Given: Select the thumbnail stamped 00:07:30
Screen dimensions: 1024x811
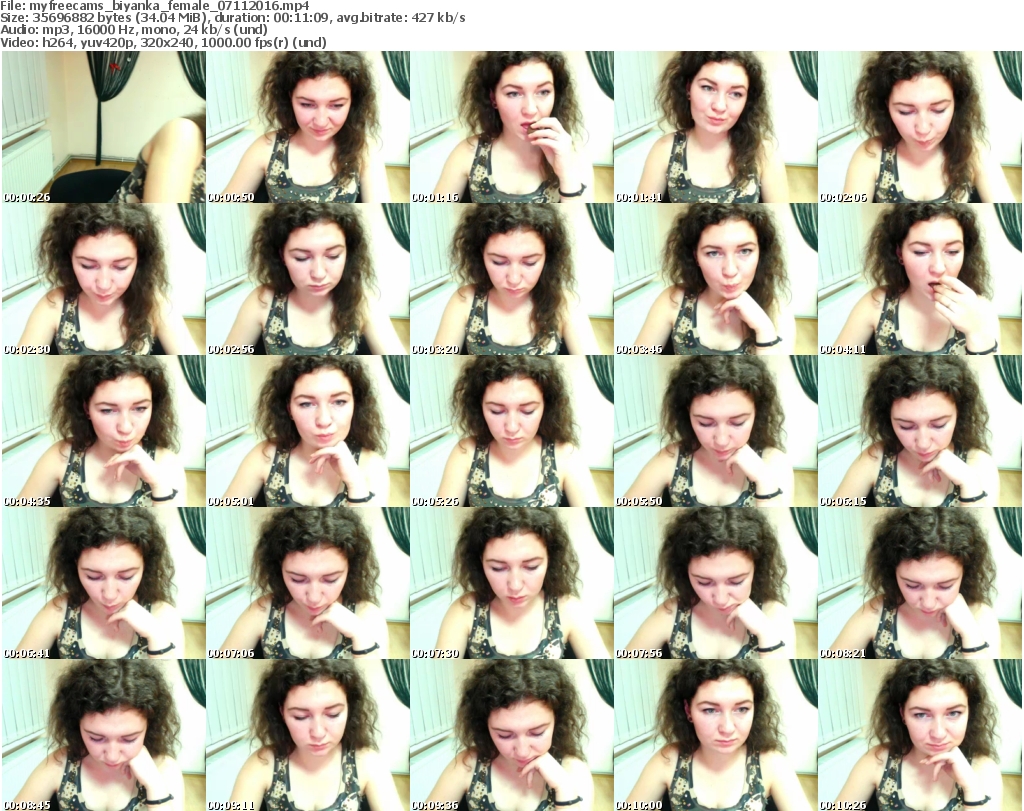Looking at the screenshot, I should pyautogui.click(x=511, y=583).
